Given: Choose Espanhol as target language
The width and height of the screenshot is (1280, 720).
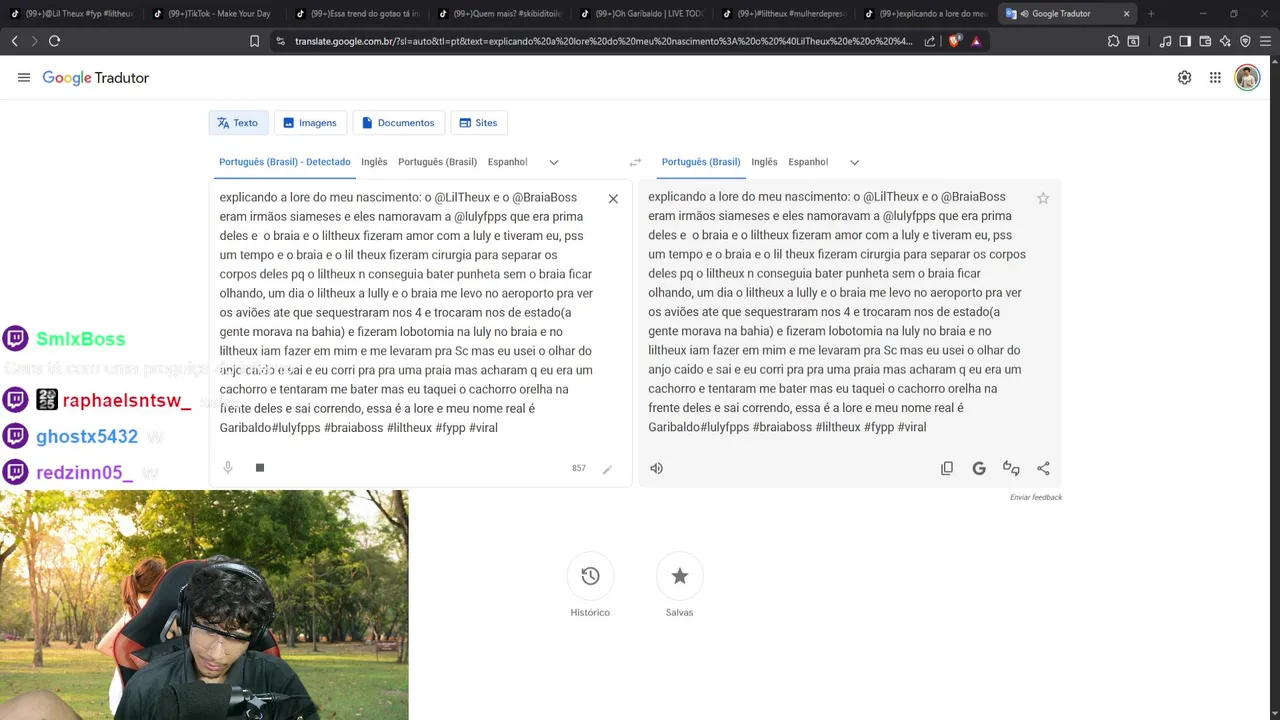Looking at the screenshot, I should [x=808, y=162].
